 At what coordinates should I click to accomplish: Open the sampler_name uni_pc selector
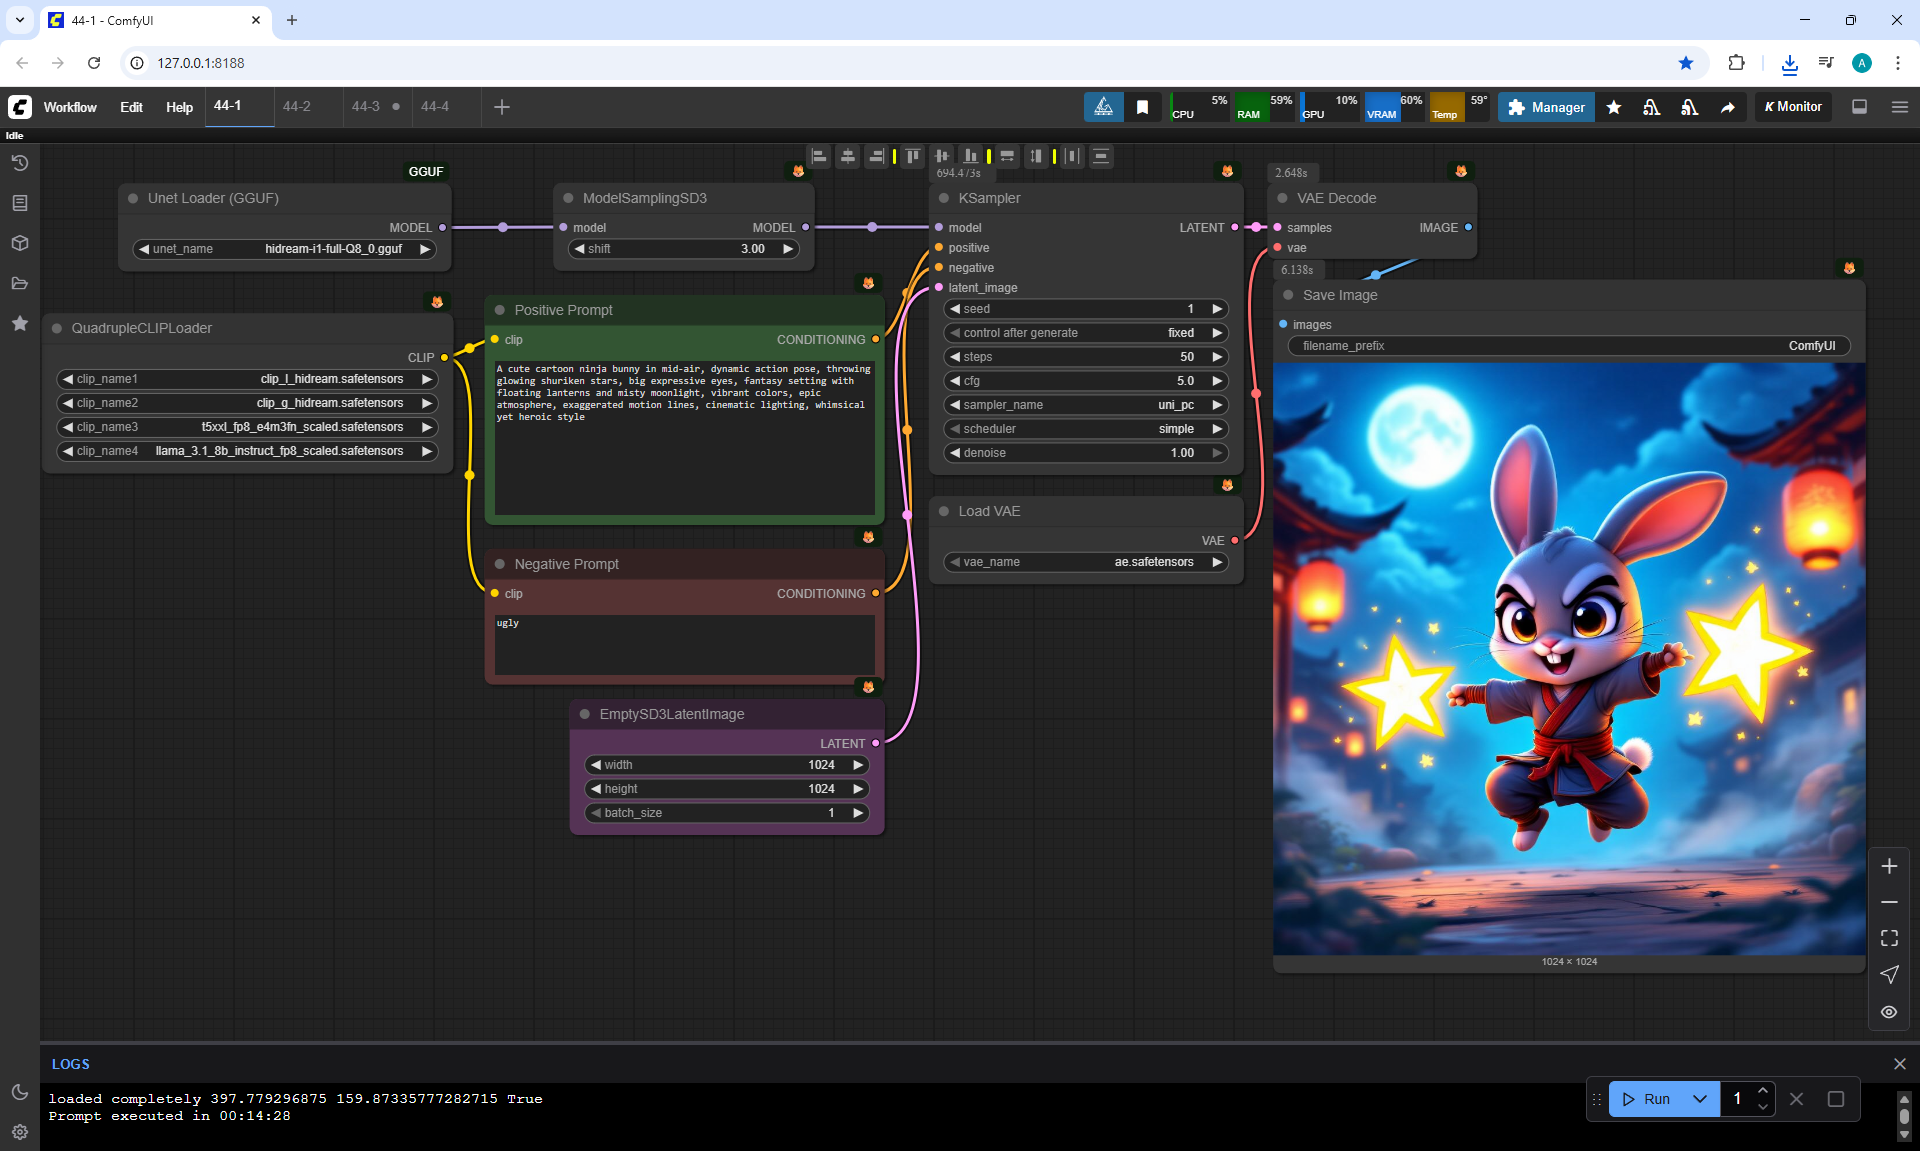[1085, 405]
